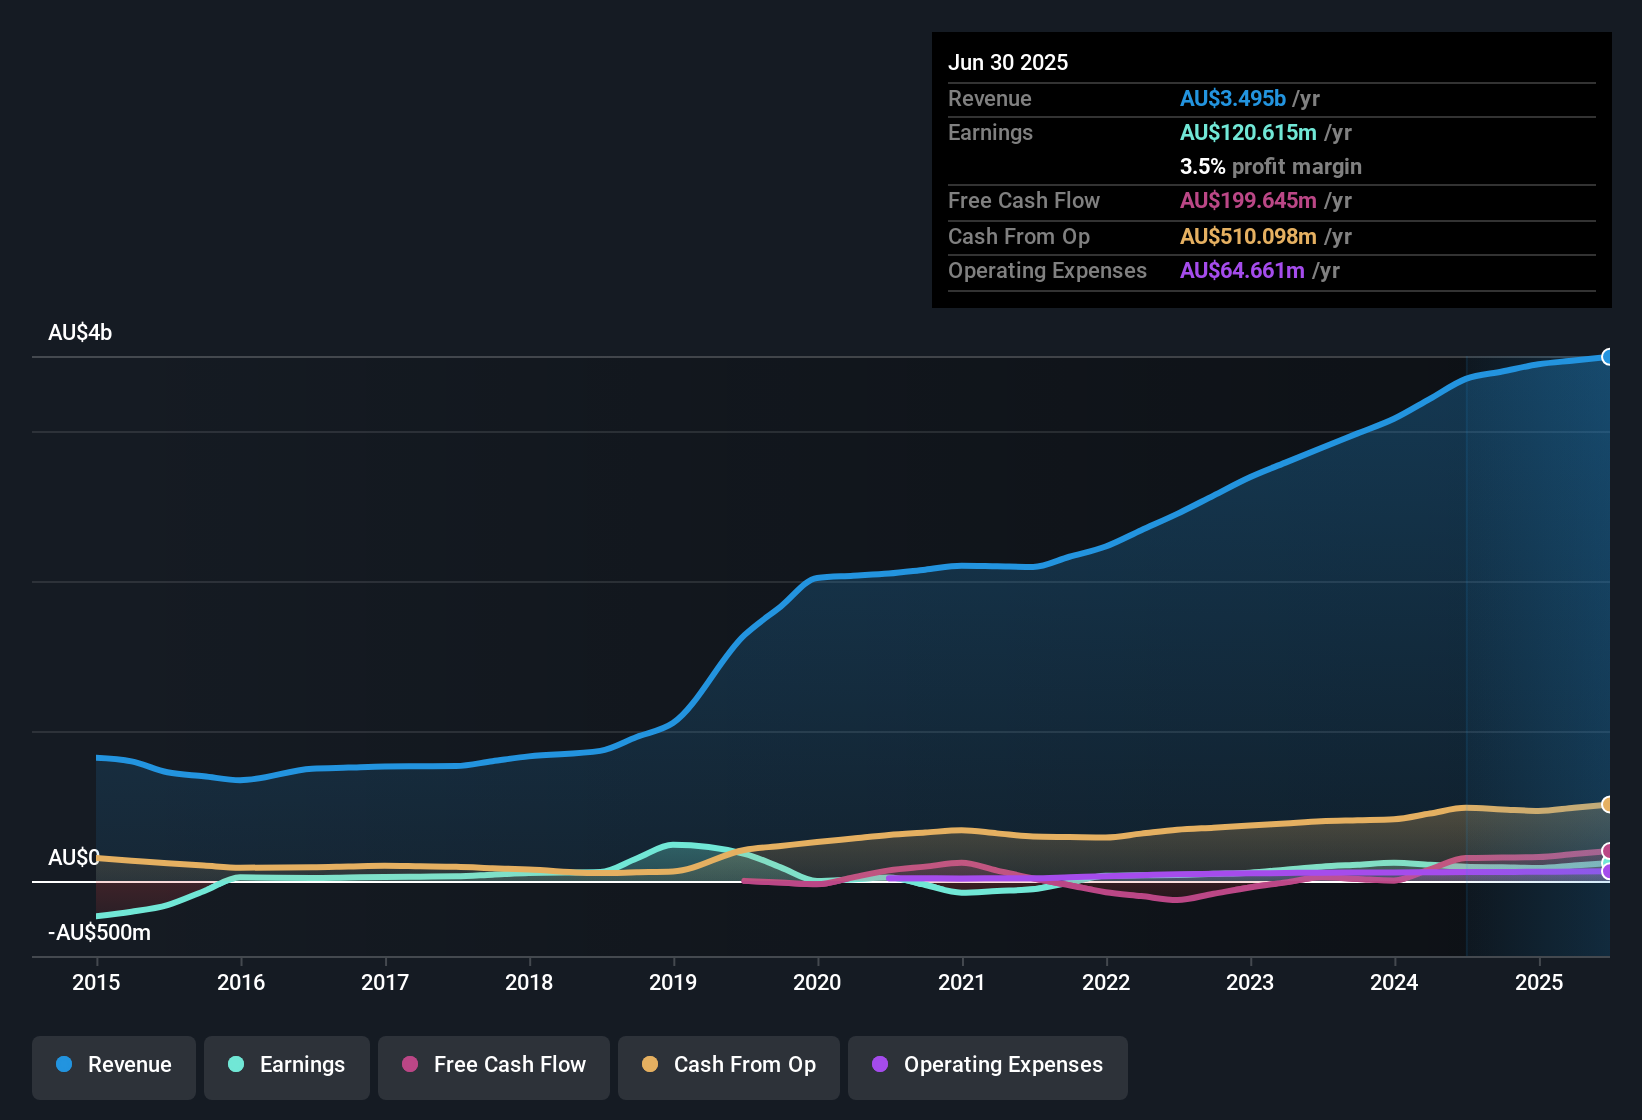Image resolution: width=1642 pixels, height=1120 pixels.
Task: Select the 2015 label on the x-axis
Action: (x=96, y=983)
